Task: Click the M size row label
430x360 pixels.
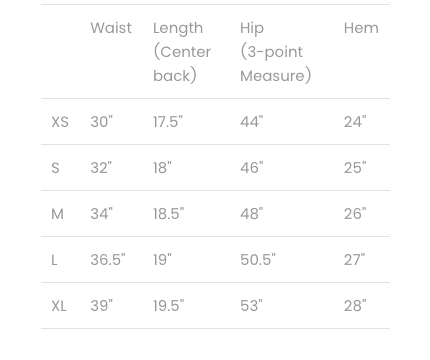Action: click(x=57, y=214)
